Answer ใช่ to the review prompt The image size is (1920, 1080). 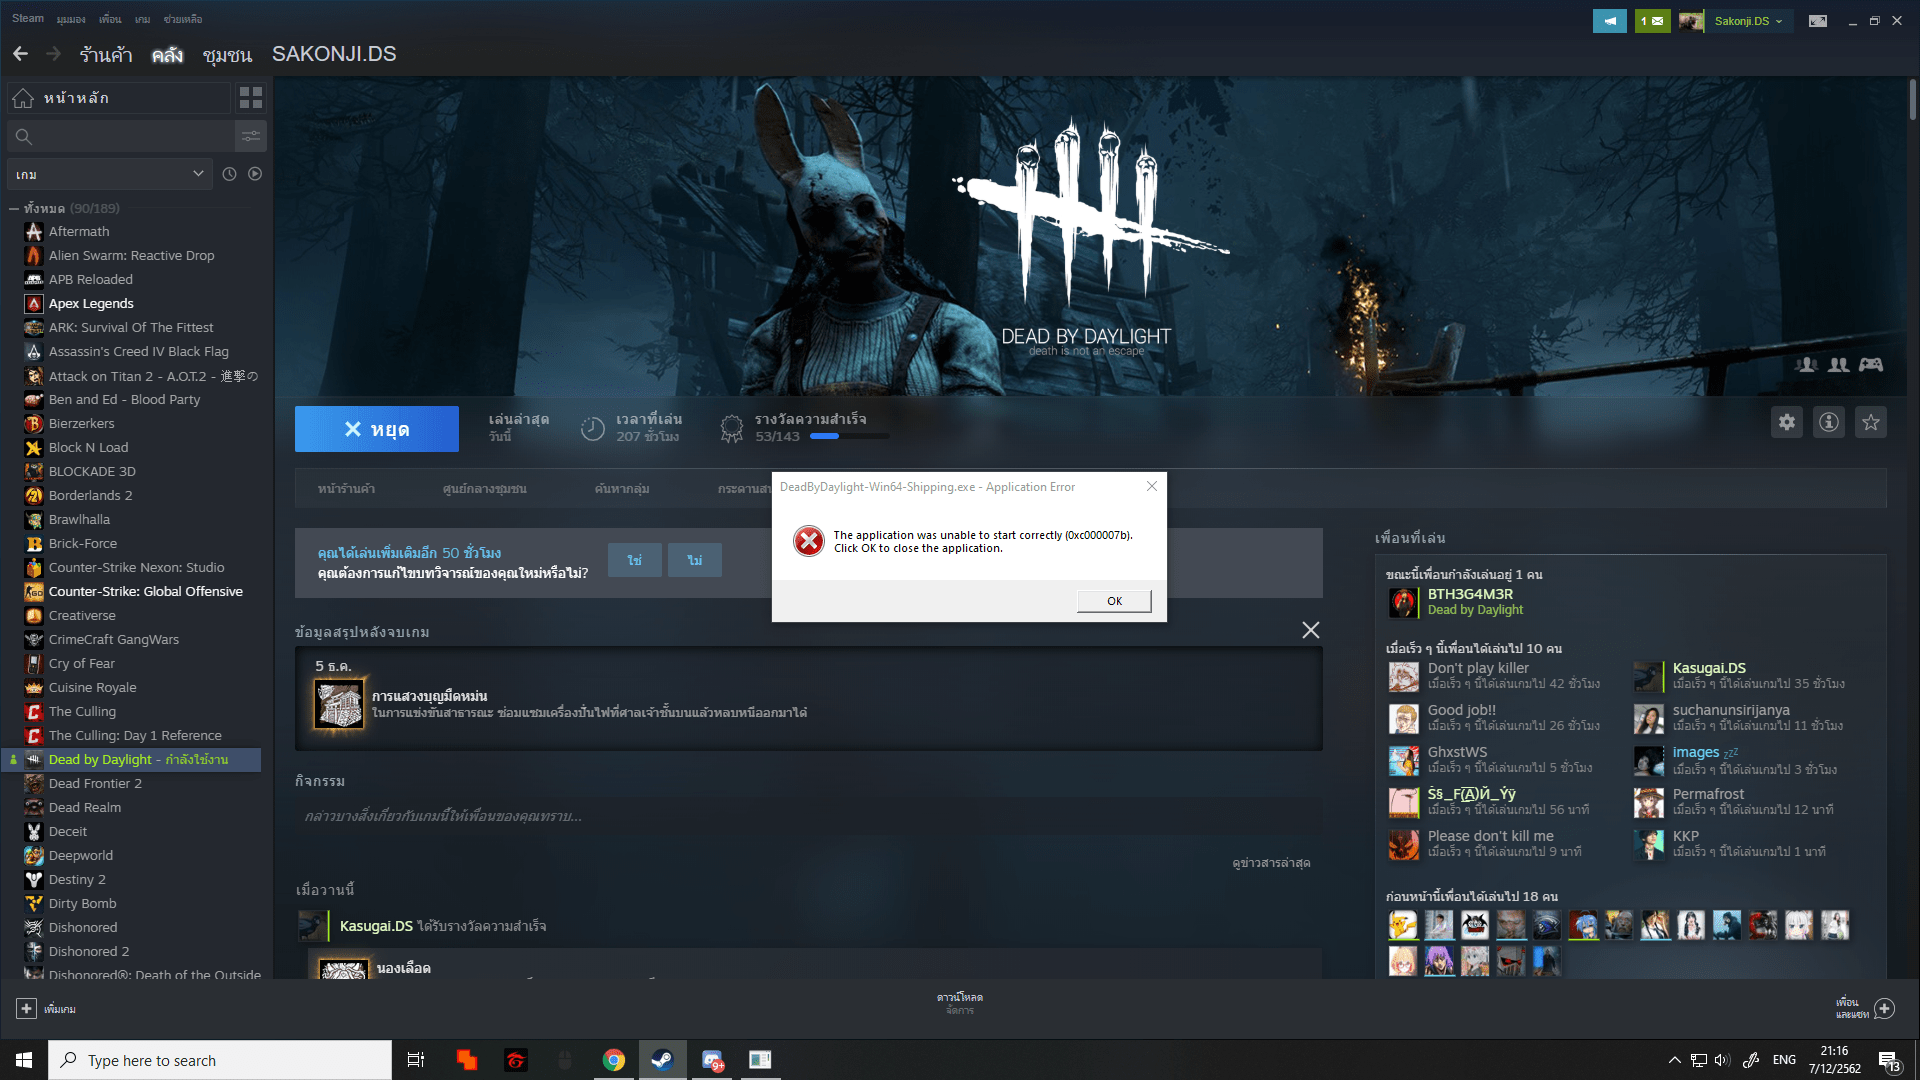635,561
